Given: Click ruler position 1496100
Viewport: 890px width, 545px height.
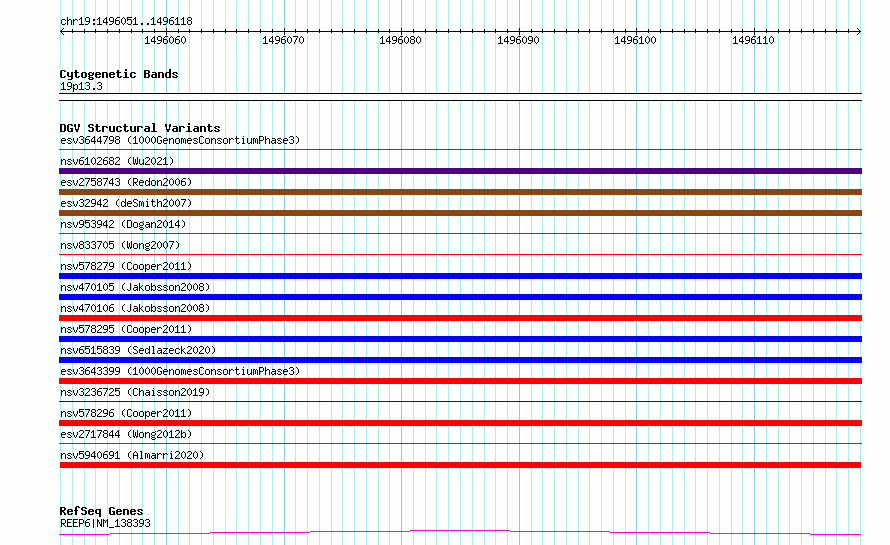Looking at the screenshot, I should click(635, 40).
